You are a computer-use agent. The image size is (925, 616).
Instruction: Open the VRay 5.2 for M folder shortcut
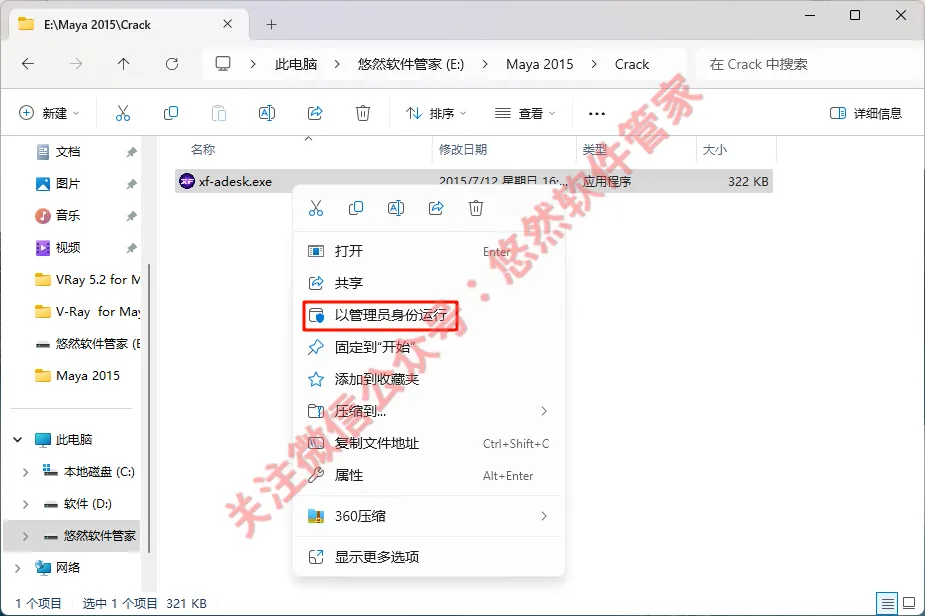point(86,280)
